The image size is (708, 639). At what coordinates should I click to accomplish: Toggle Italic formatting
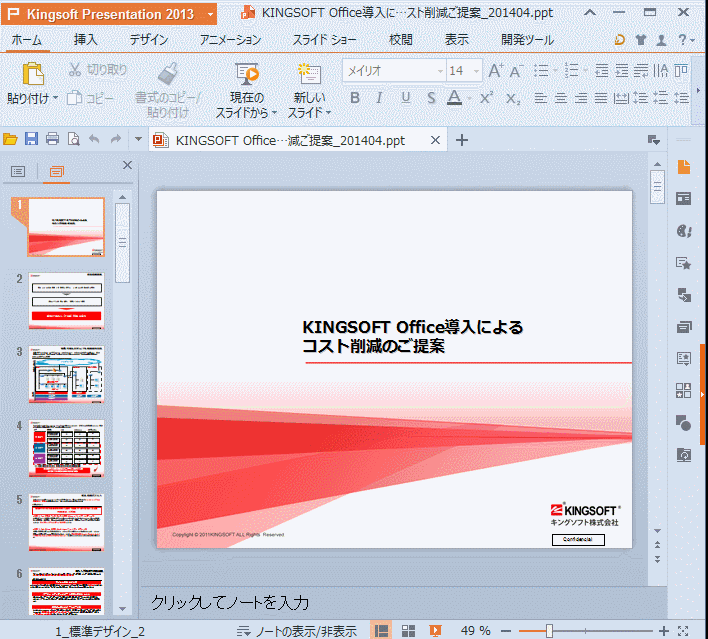[x=379, y=98]
